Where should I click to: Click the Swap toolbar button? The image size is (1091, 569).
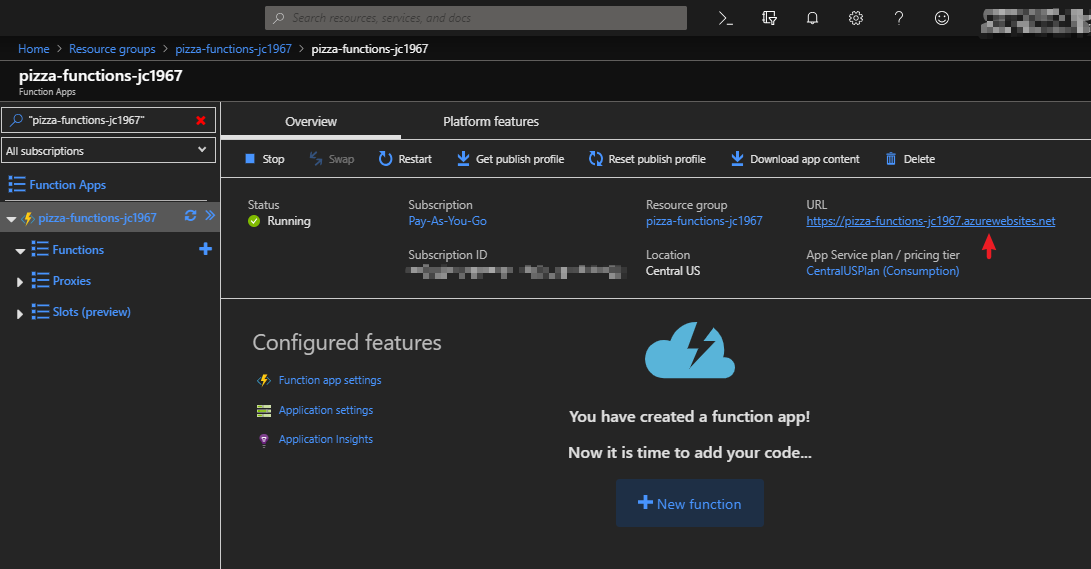point(332,159)
